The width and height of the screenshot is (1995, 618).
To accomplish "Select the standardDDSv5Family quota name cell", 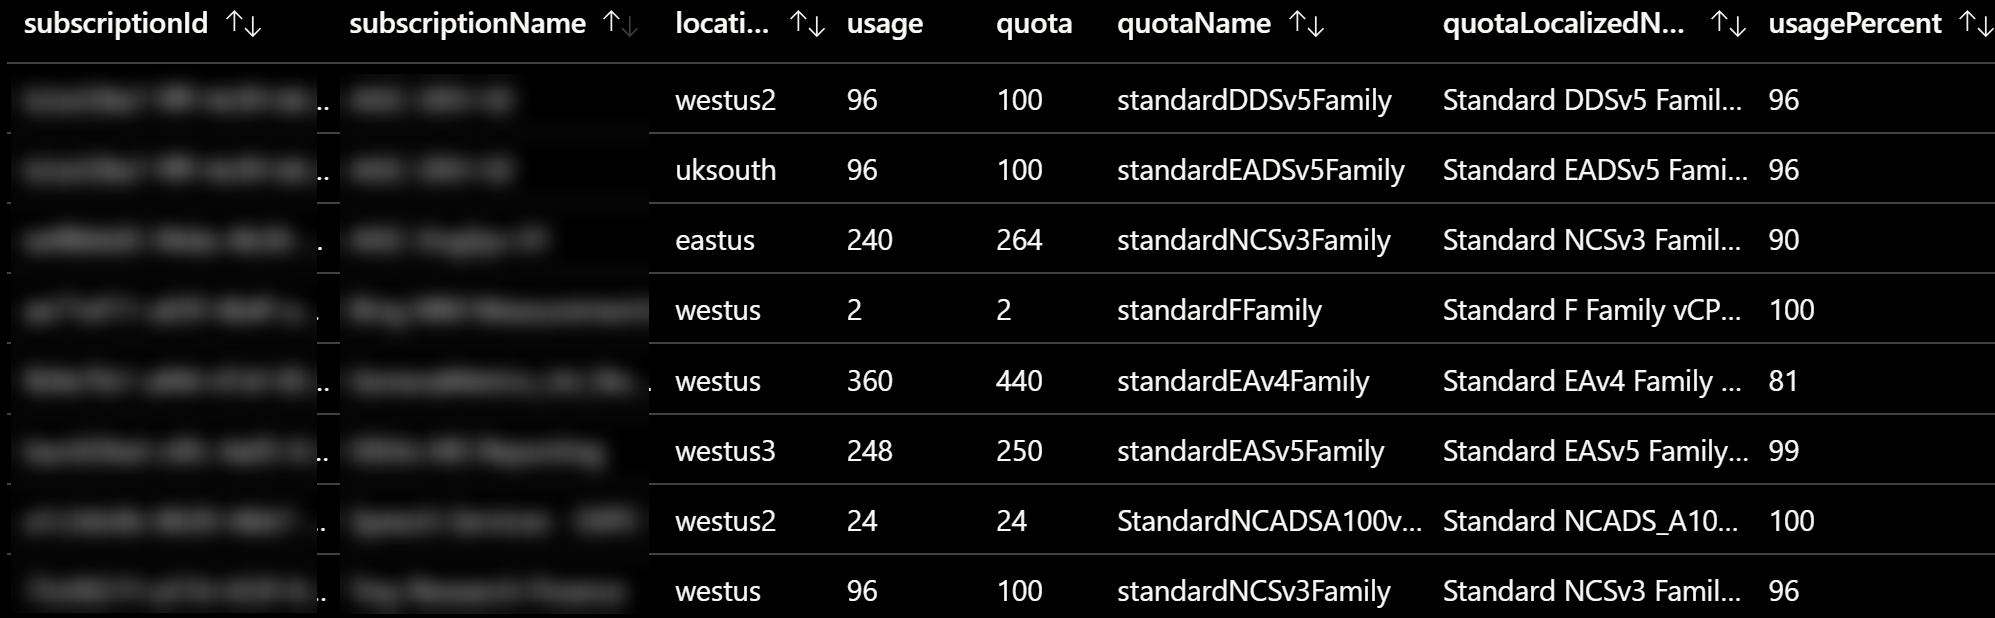I will (x=1254, y=100).
